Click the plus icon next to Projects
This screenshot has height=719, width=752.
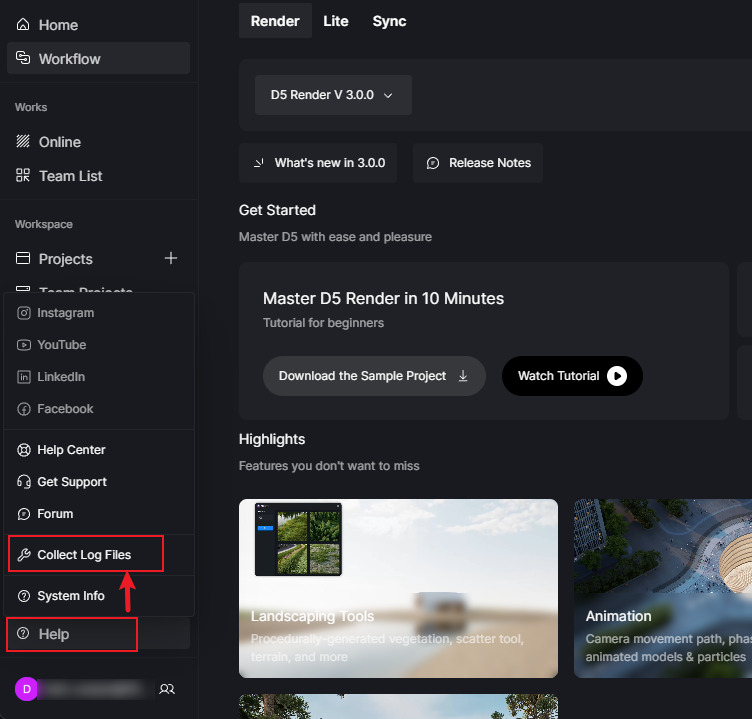pyautogui.click(x=171, y=258)
